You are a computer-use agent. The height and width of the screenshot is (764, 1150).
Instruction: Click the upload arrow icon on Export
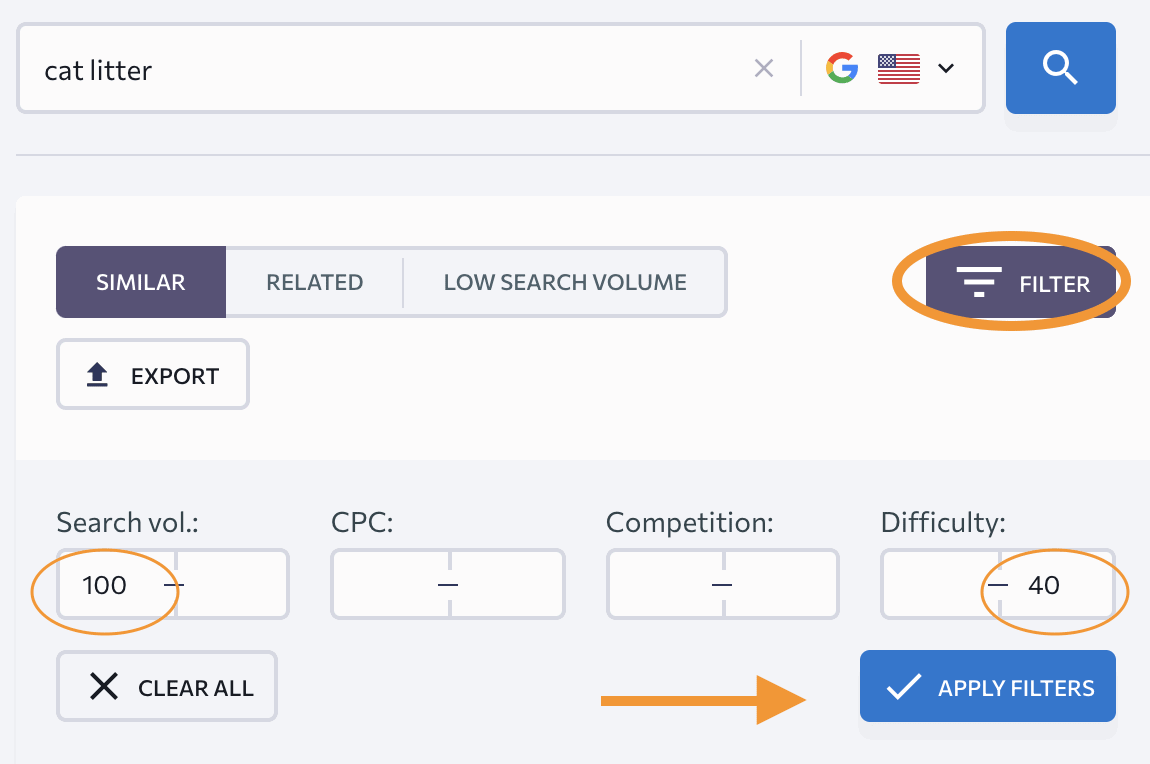tap(97, 375)
